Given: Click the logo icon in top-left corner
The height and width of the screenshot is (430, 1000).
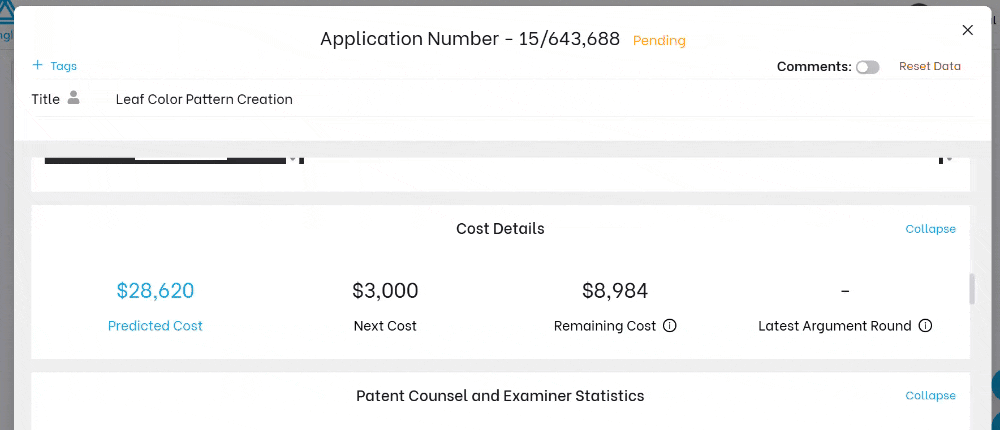Looking at the screenshot, I should tap(6, 10).
